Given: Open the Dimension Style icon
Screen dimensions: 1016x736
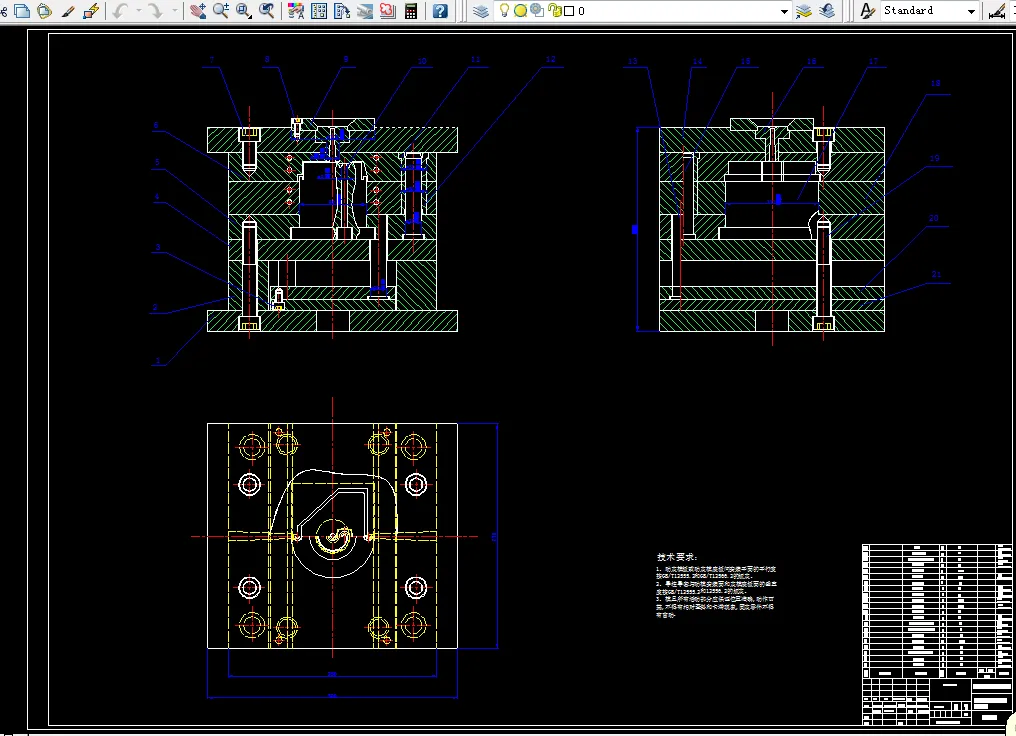Looking at the screenshot, I should tap(998, 11).
